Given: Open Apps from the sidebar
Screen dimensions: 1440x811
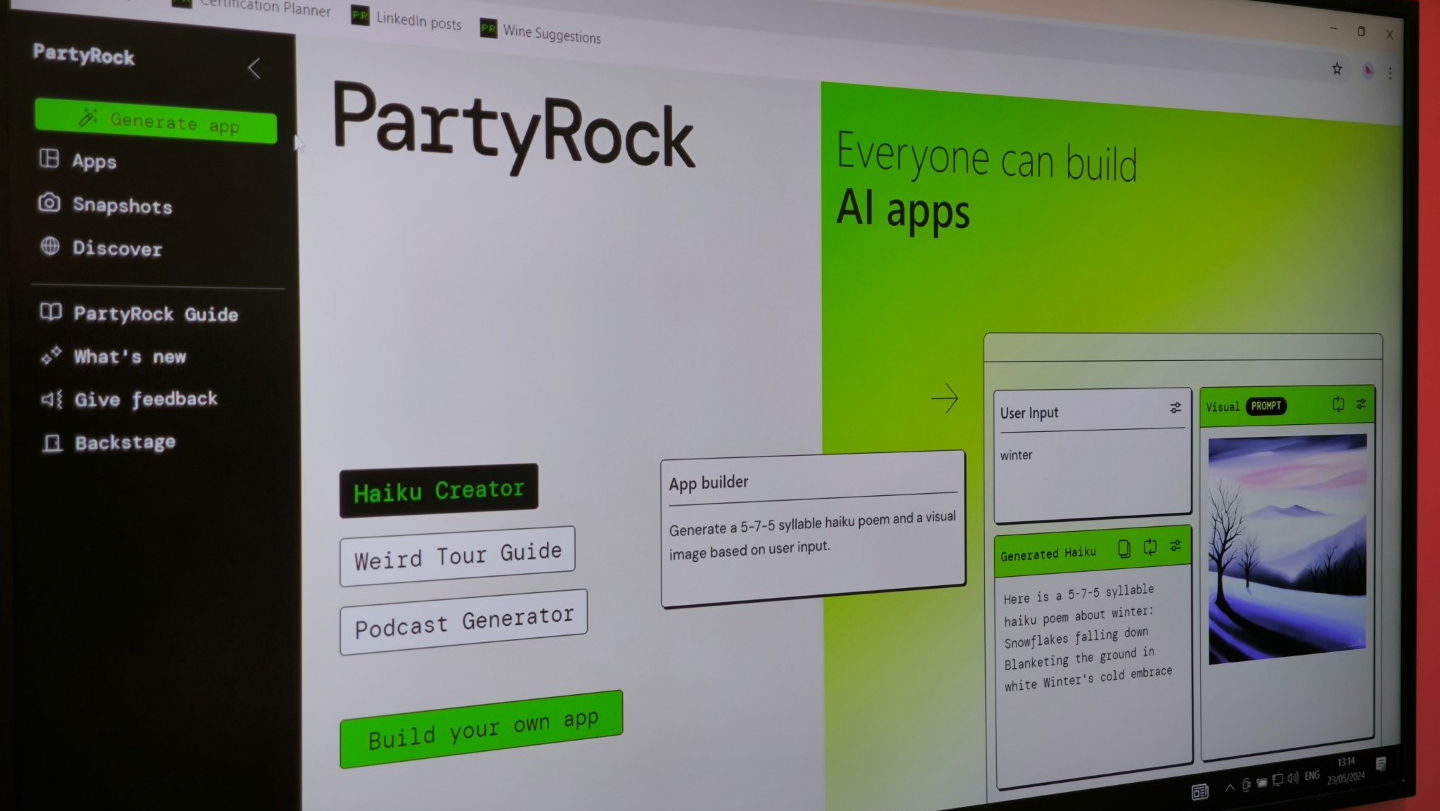Looking at the screenshot, I should pos(94,161).
